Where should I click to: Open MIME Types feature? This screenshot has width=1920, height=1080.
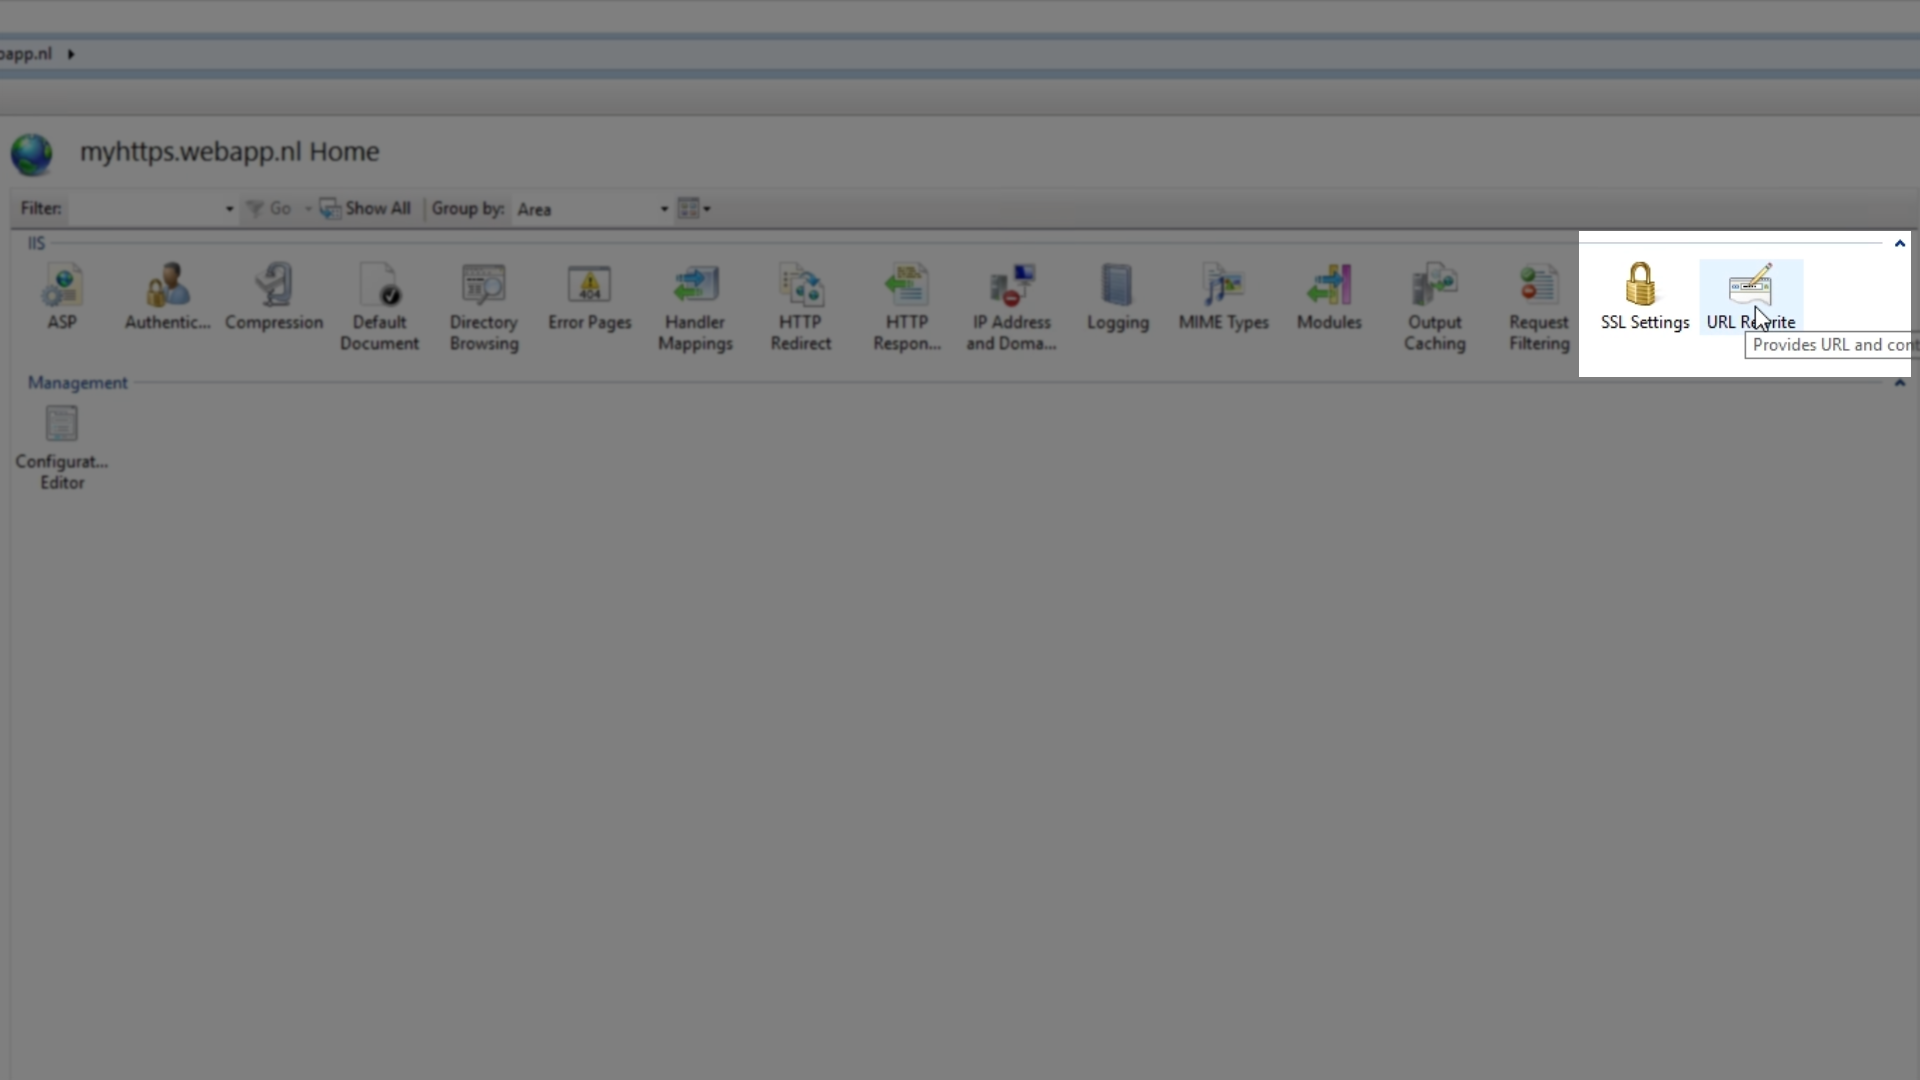1223,296
